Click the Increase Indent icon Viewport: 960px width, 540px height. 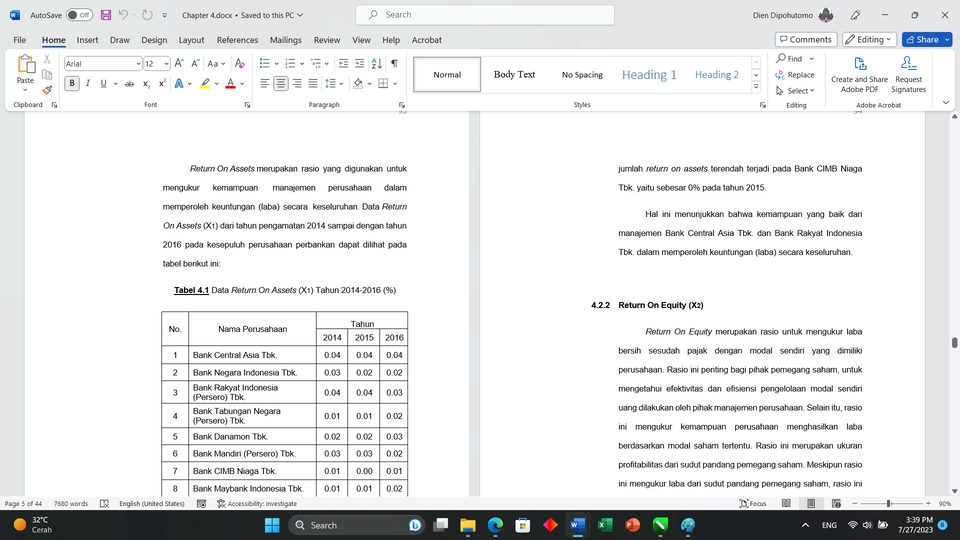[x=359, y=64]
